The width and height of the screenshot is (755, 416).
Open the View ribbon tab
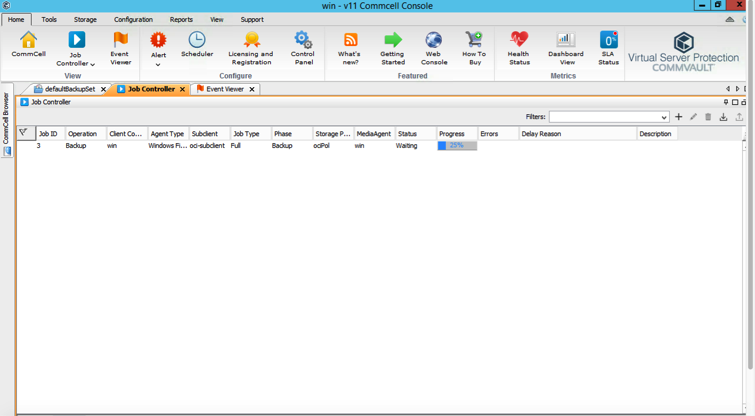pyautogui.click(x=217, y=20)
